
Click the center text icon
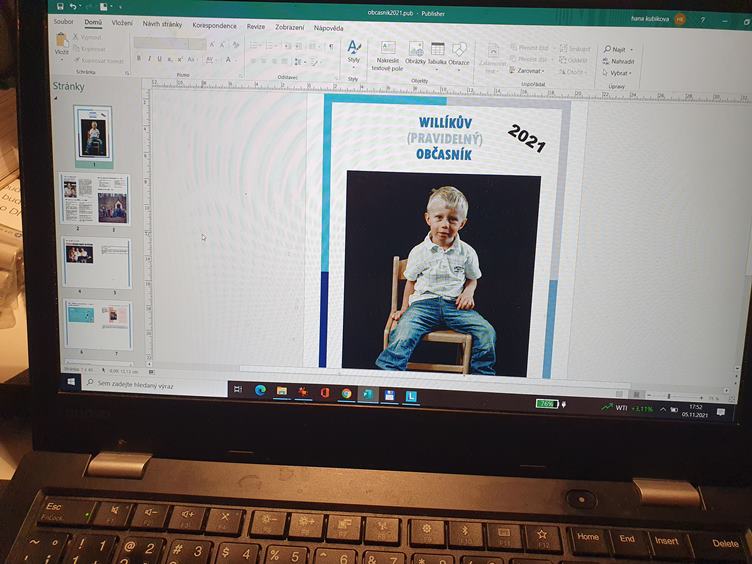click(x=264, y=61)
